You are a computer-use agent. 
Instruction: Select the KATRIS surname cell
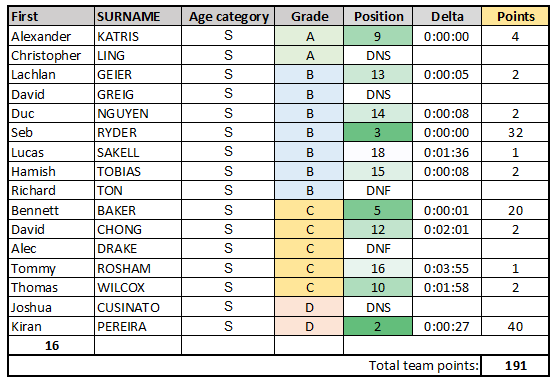tap(138, 36)
